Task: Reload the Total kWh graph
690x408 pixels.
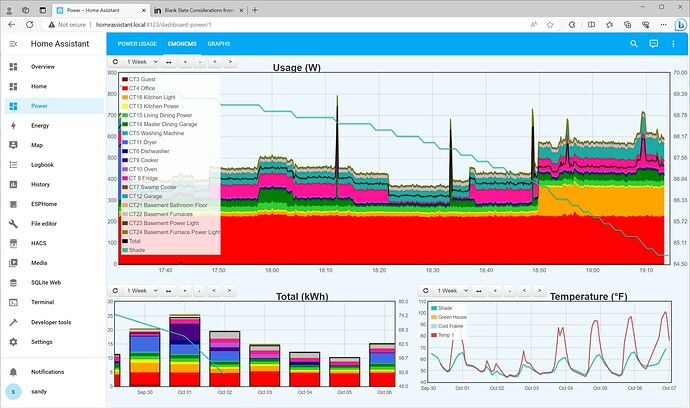Action: pyautogui.click(x=115, y=290)
